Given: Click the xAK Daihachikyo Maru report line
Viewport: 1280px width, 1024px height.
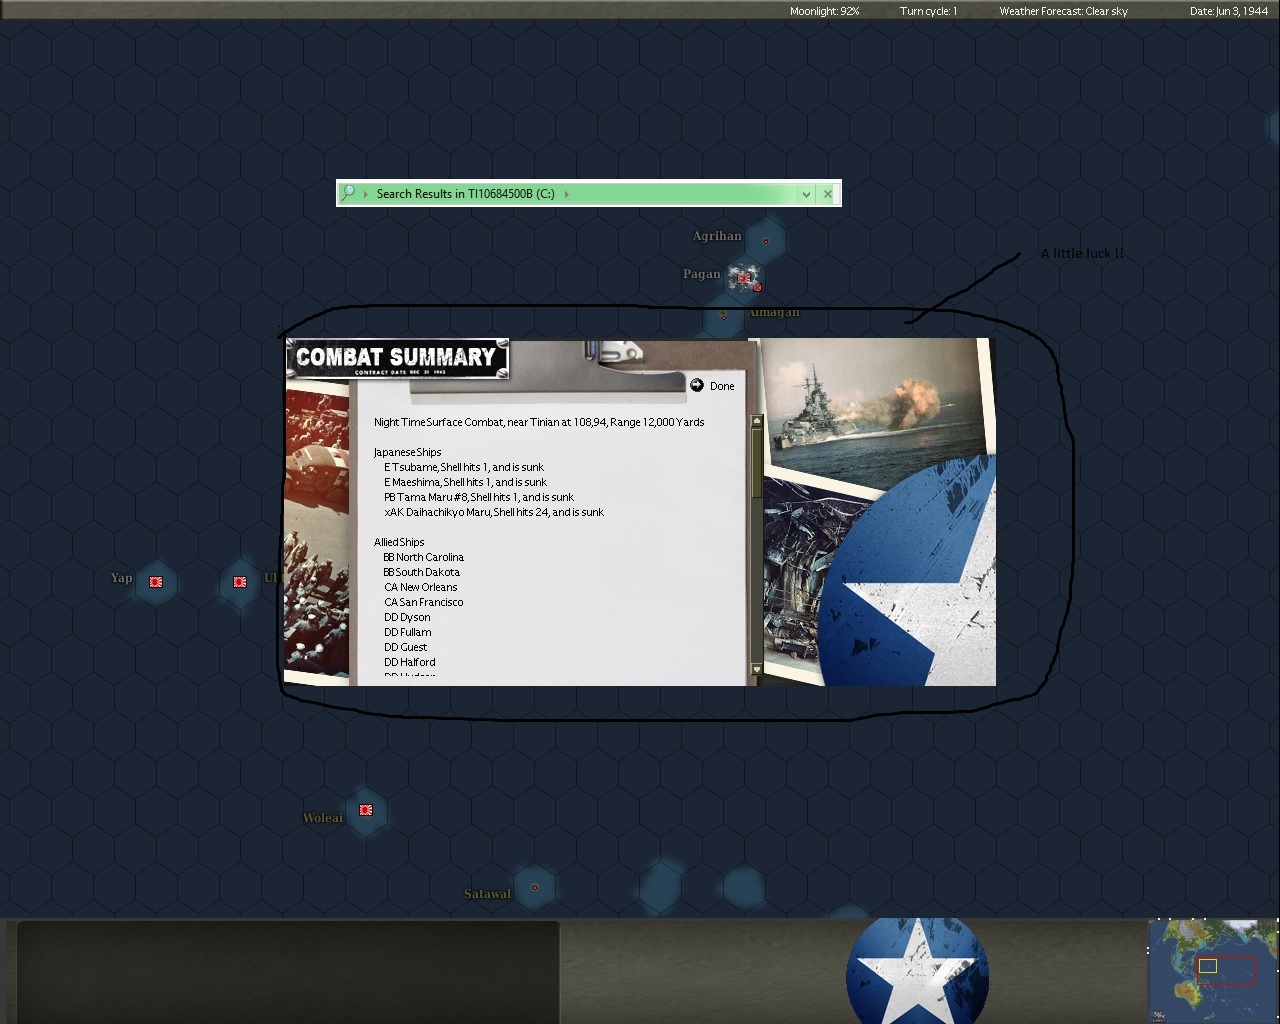Looking at the screenshot, I should 494,512.
